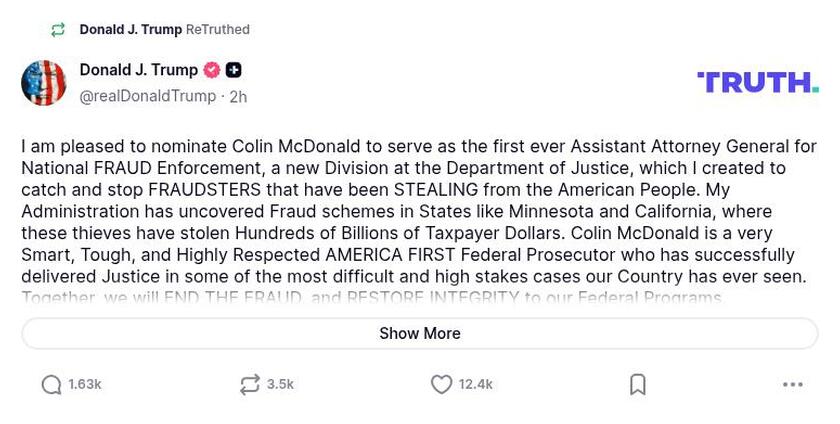This screenshot has height=424, width=840.
Task: Click the black plus badge beside the name
Action: 233,70
